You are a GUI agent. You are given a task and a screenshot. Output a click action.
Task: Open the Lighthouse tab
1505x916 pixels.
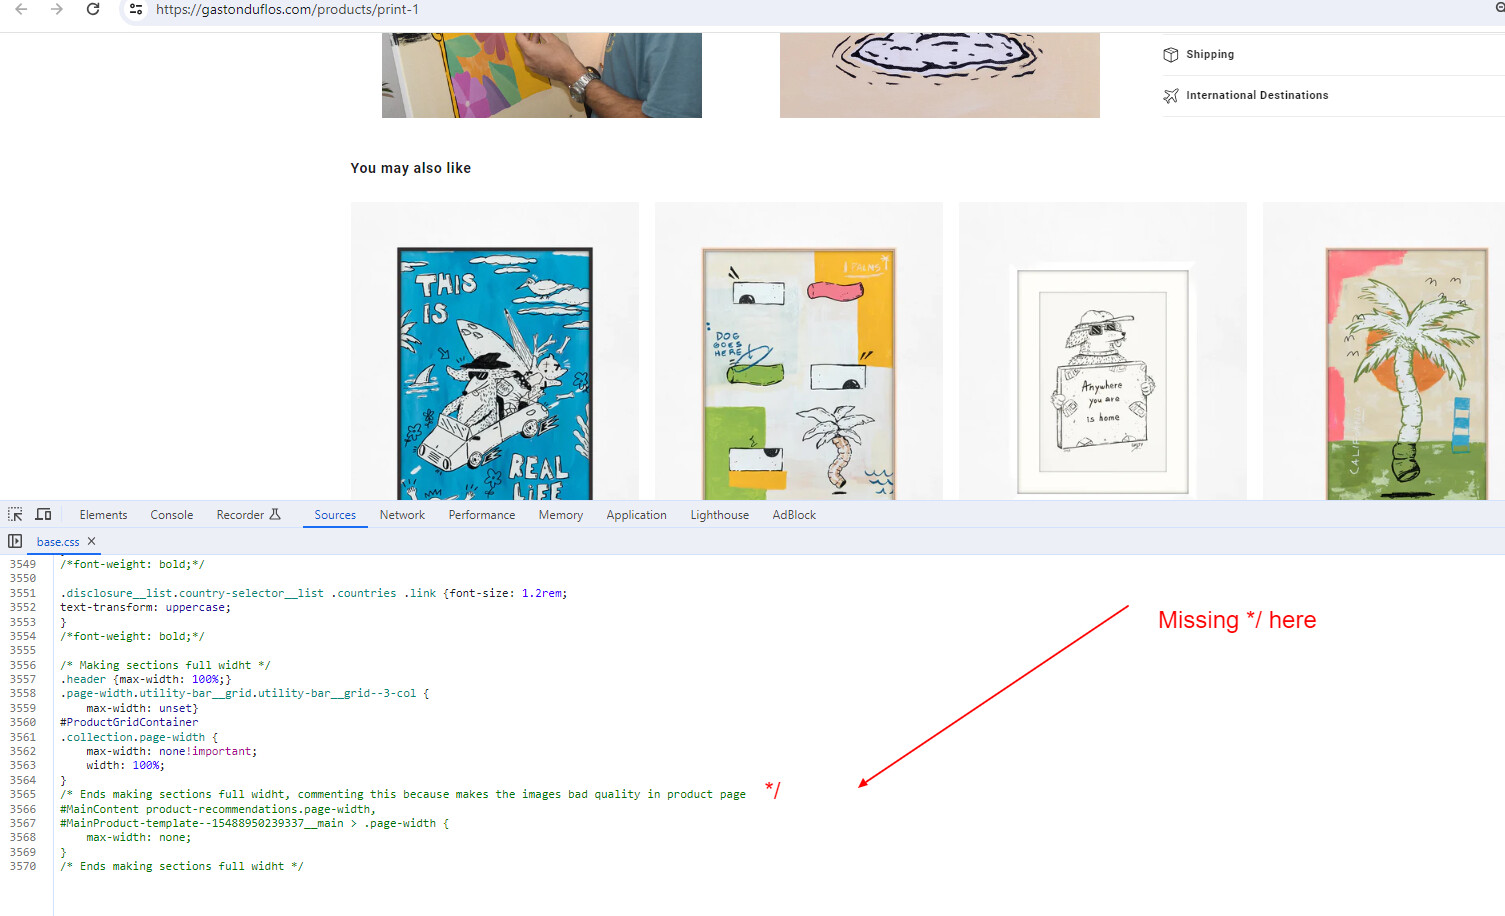(x=719, y=515)
